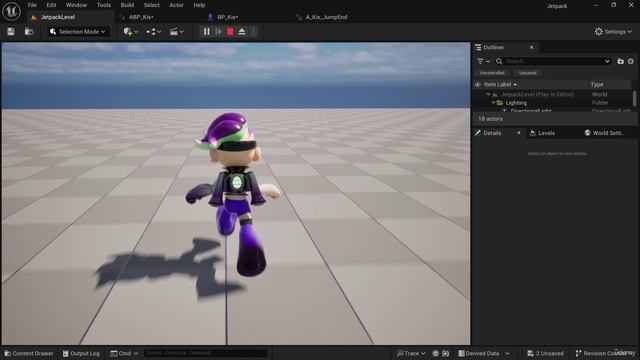Screen dimensions: 640x360
Task: Collapse the JetpackLevel world tree row
Action: [488, 94]
